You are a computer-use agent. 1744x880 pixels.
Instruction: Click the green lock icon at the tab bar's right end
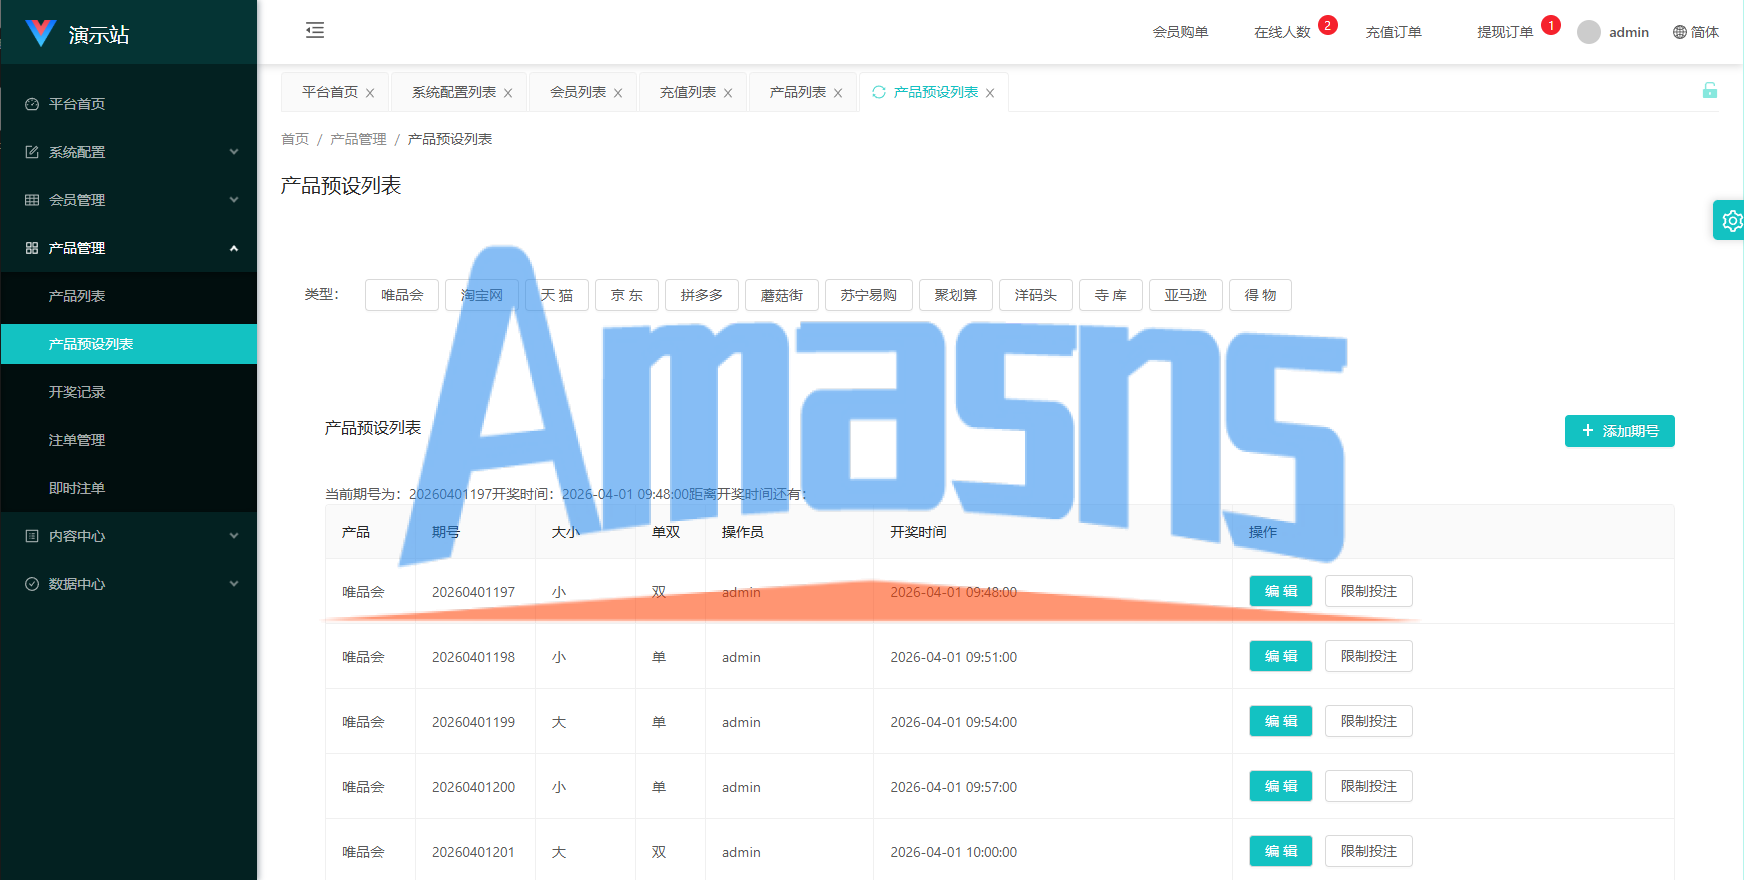pos(1710,90)
